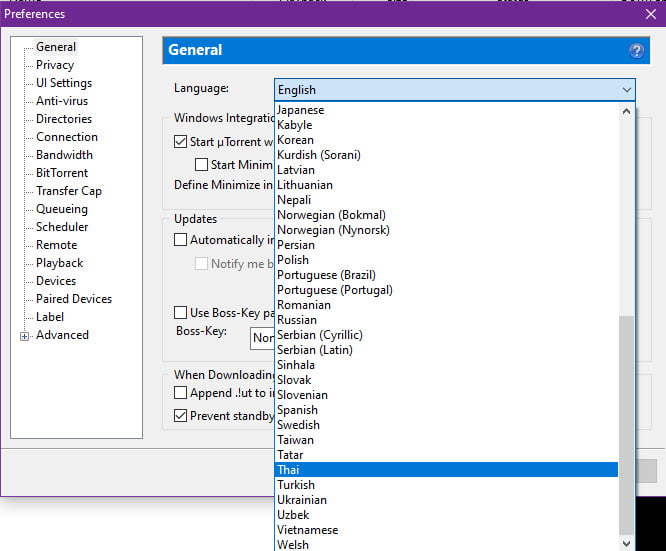Close the Preferences window
This screenshot has width=666, height=551.
(650, 14)
